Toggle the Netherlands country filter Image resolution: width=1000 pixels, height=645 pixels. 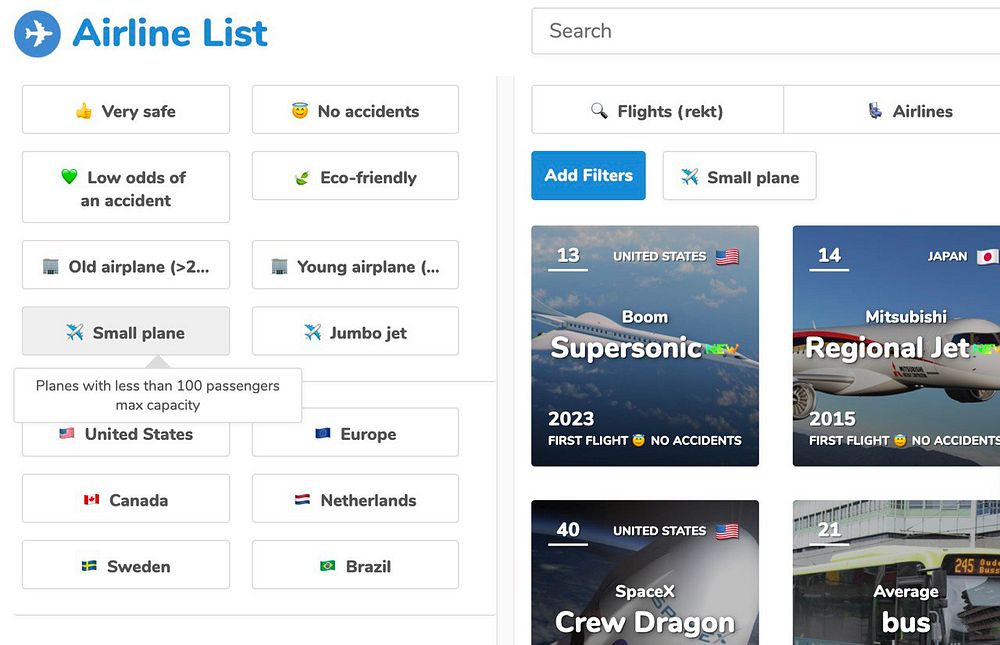pyautogui.click(x=355, y=499)
